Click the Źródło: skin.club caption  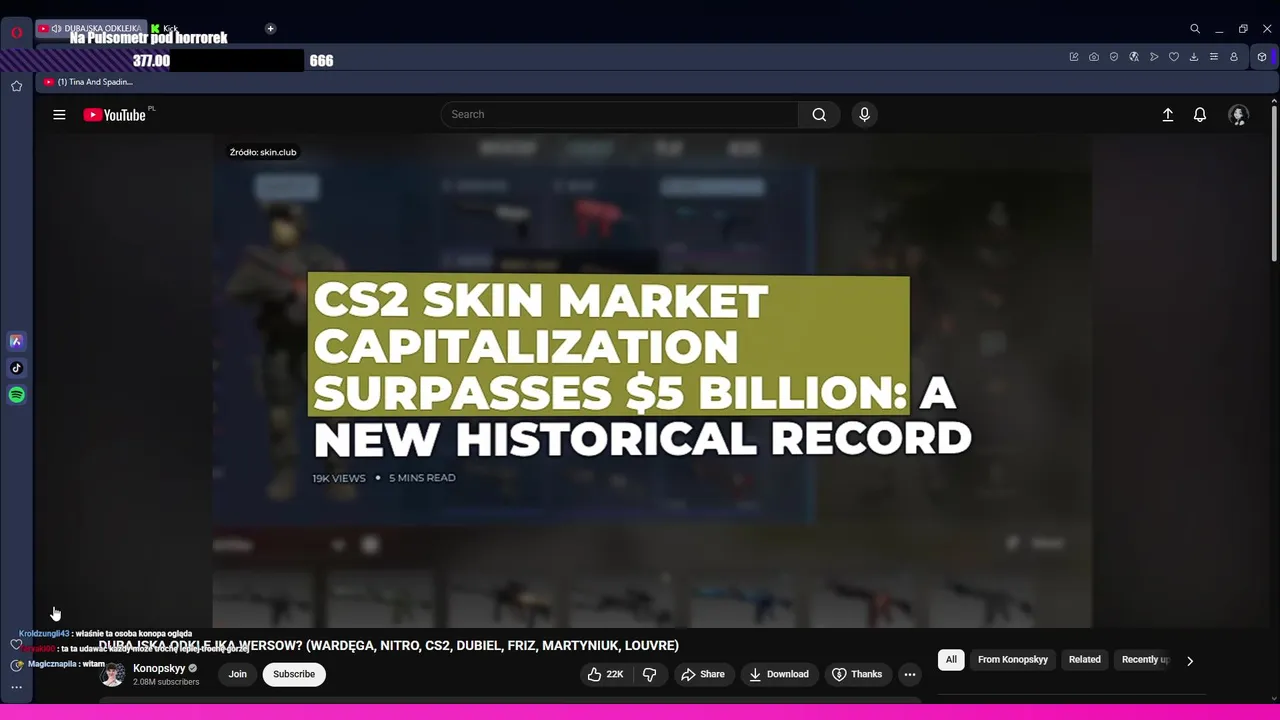pos(263,152)
